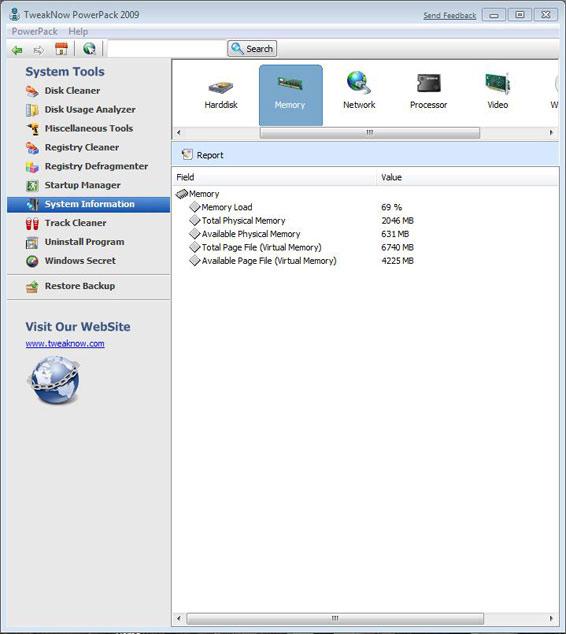Viewport: 566px width, 634px height.
Task: Click the globe refresh toolbar icon
Action: (x=89, y=49)
